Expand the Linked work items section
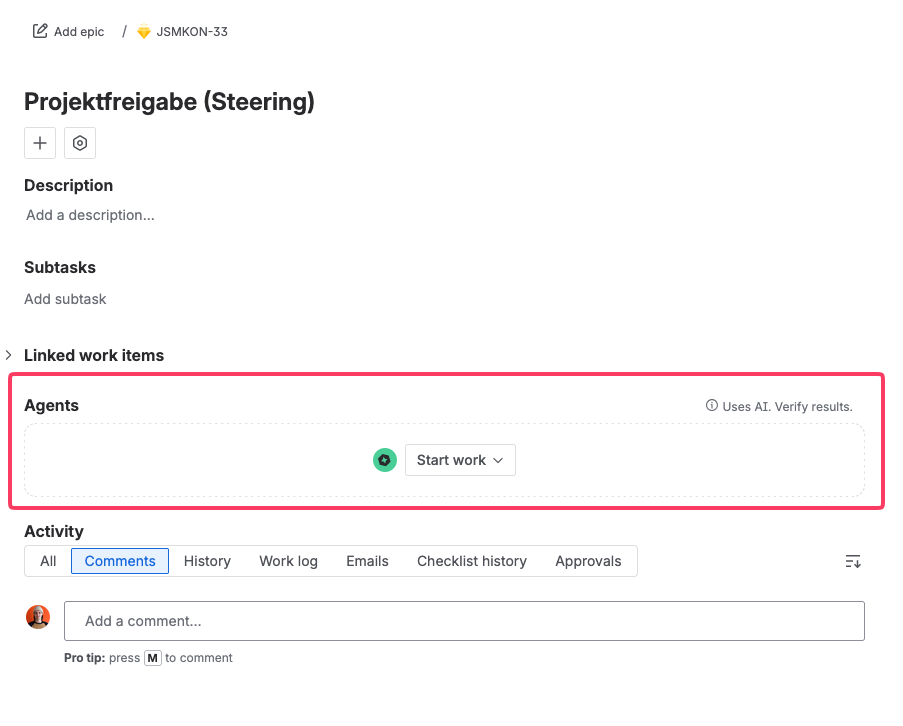Screen dimensions: 903x726 9,355
